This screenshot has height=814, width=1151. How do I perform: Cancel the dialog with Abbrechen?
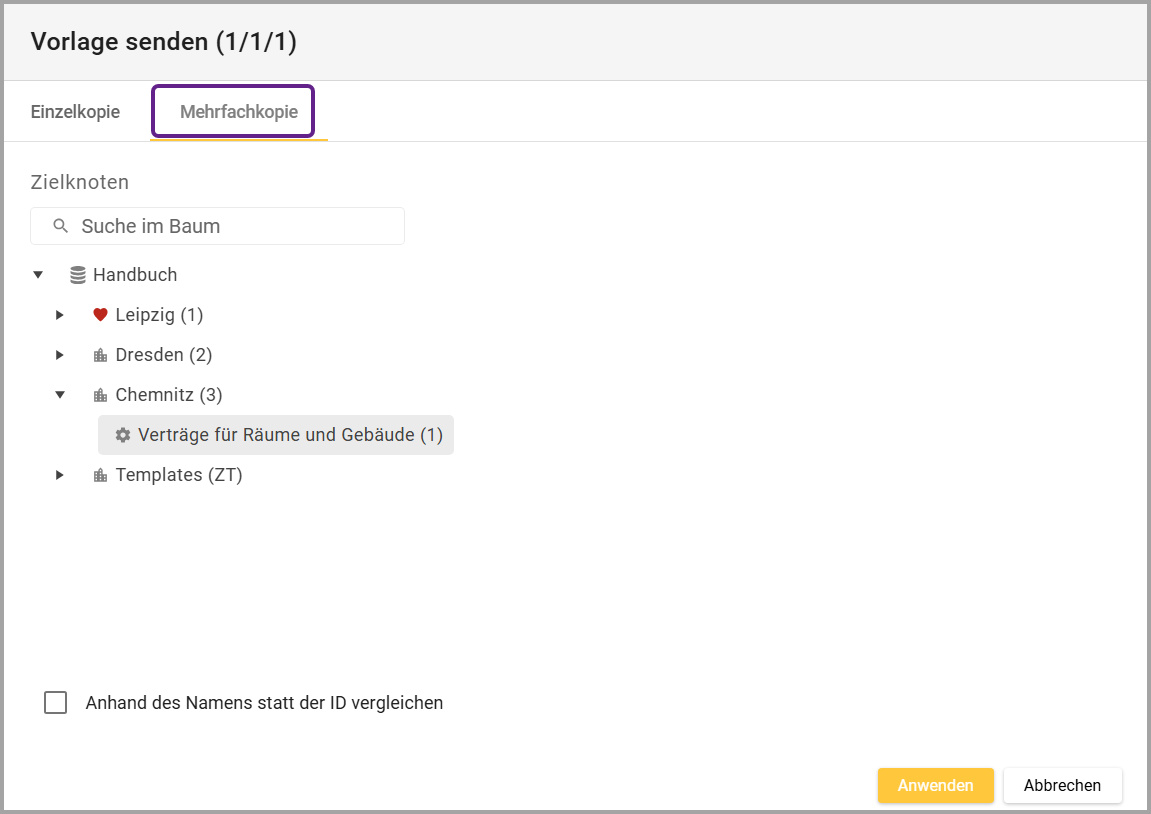(1062, 786)
